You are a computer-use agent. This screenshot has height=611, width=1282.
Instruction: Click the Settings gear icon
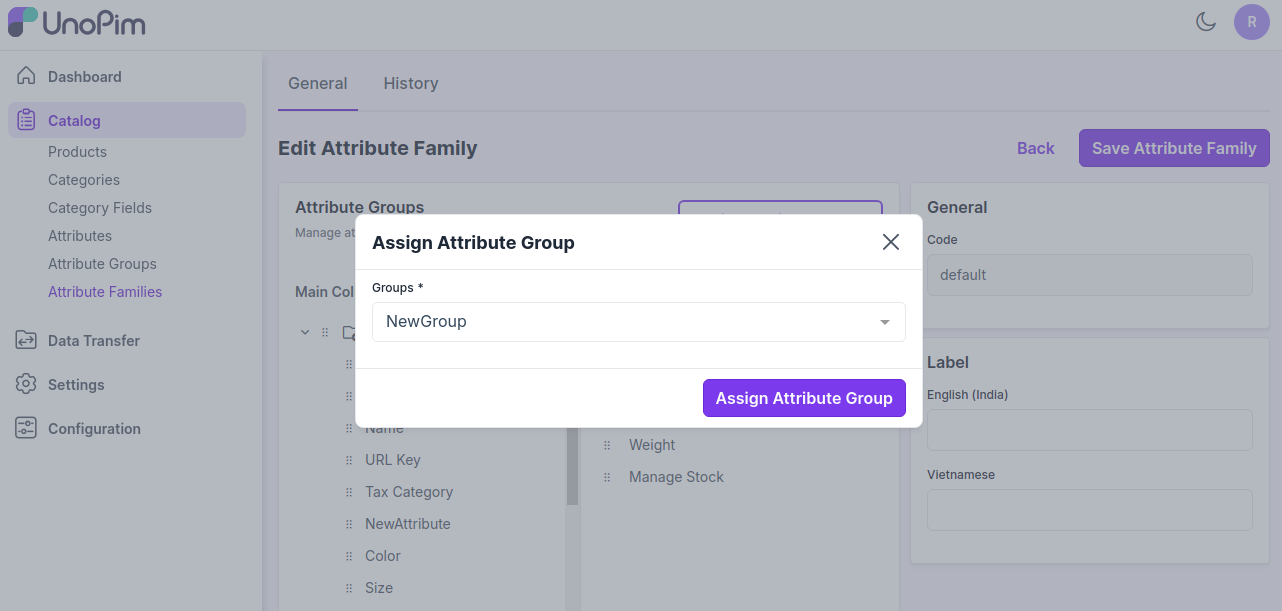[x=25, y=384]
